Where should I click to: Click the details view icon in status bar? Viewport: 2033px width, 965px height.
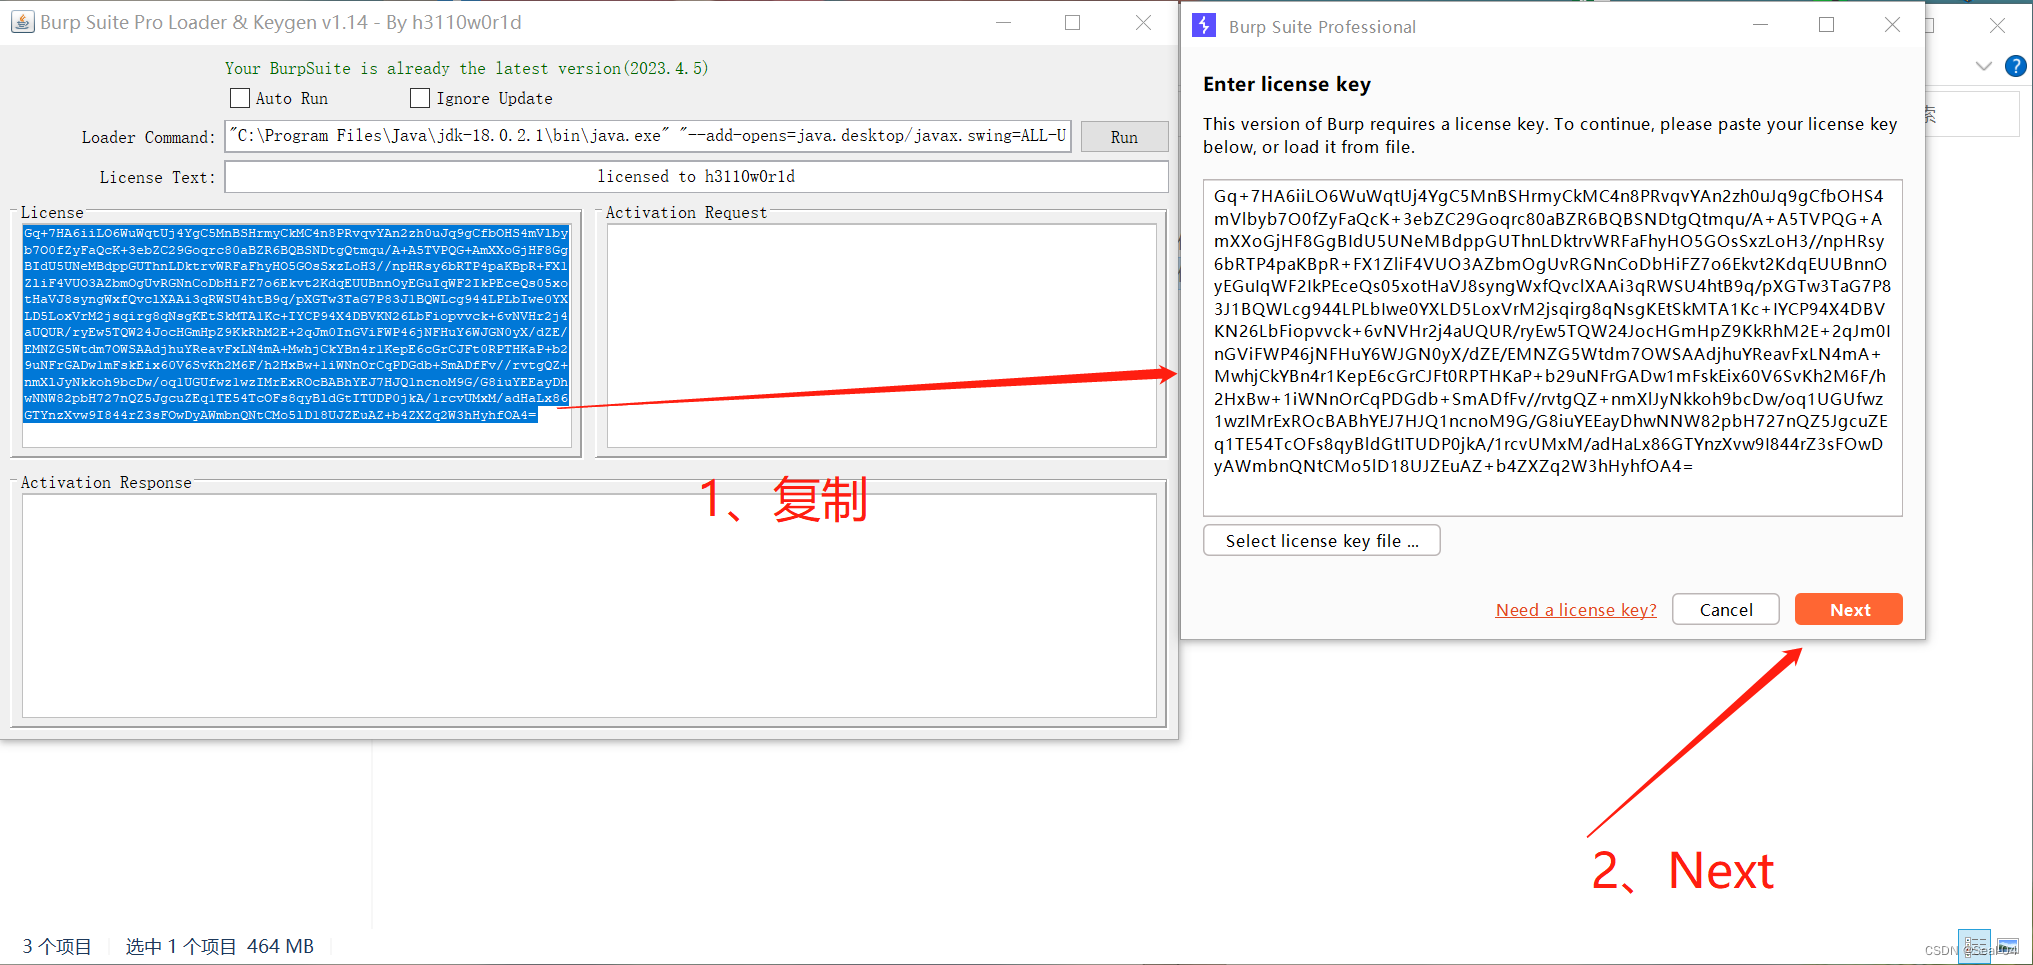[x=1975, y=946]
